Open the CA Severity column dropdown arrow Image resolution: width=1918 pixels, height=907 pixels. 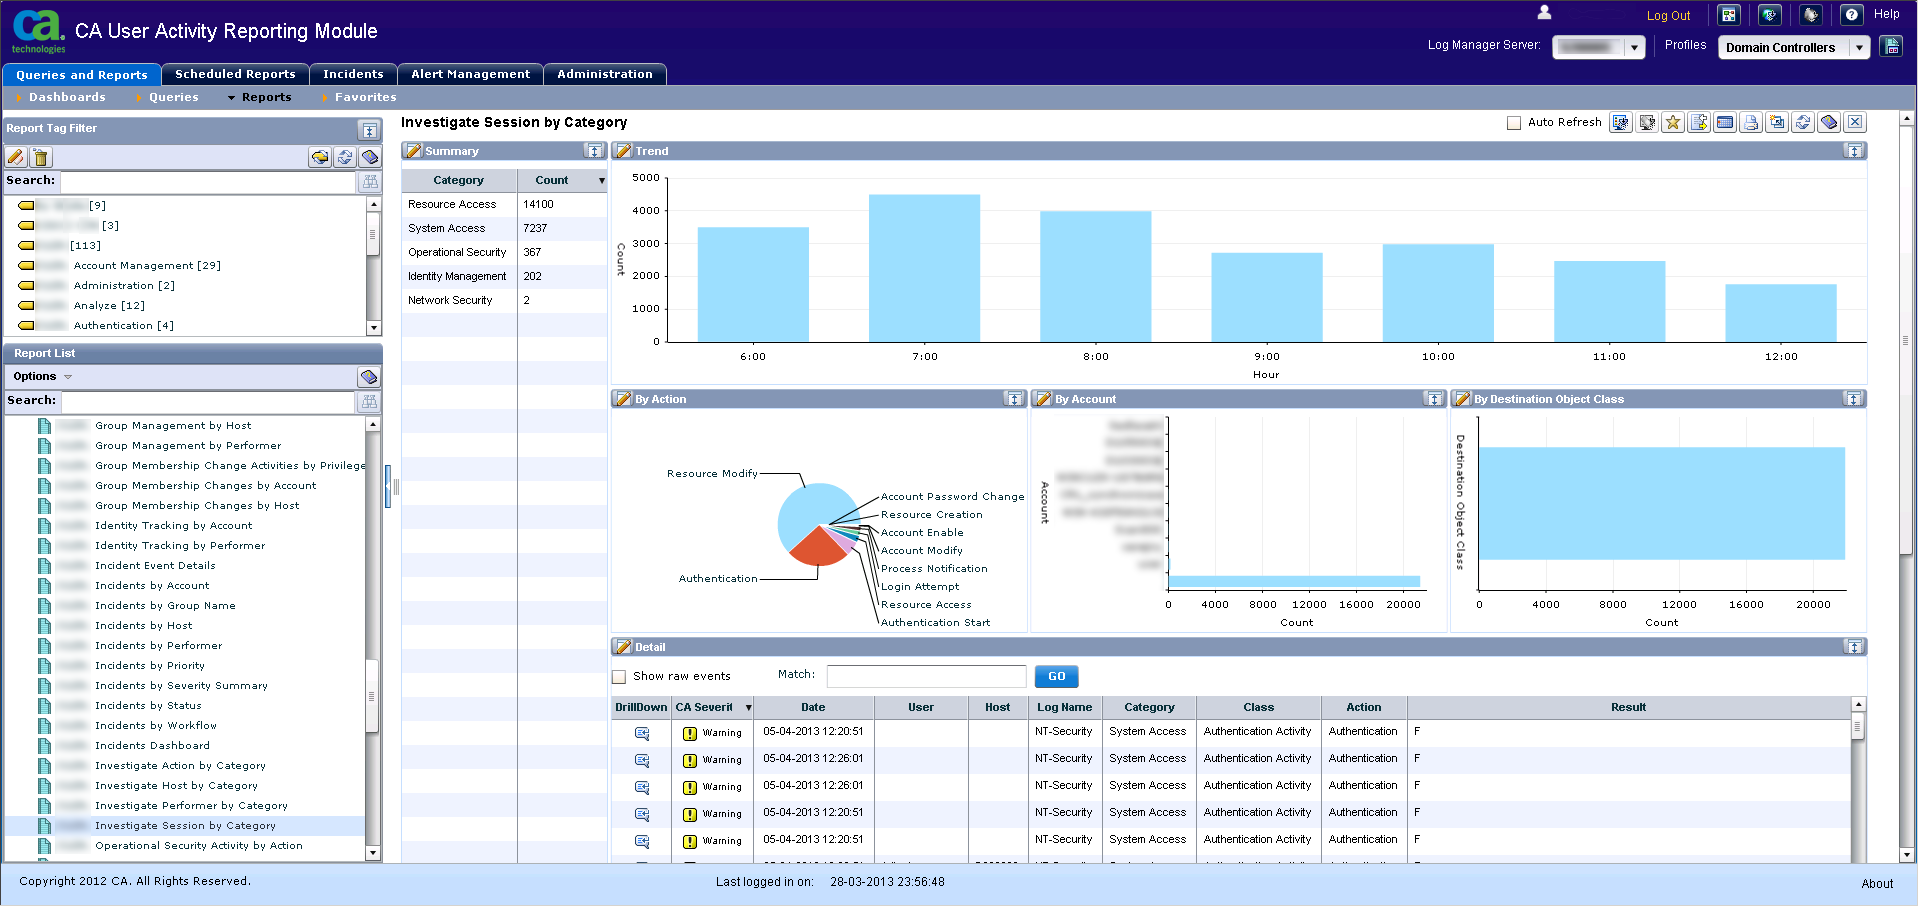click(x=748, y=708)
